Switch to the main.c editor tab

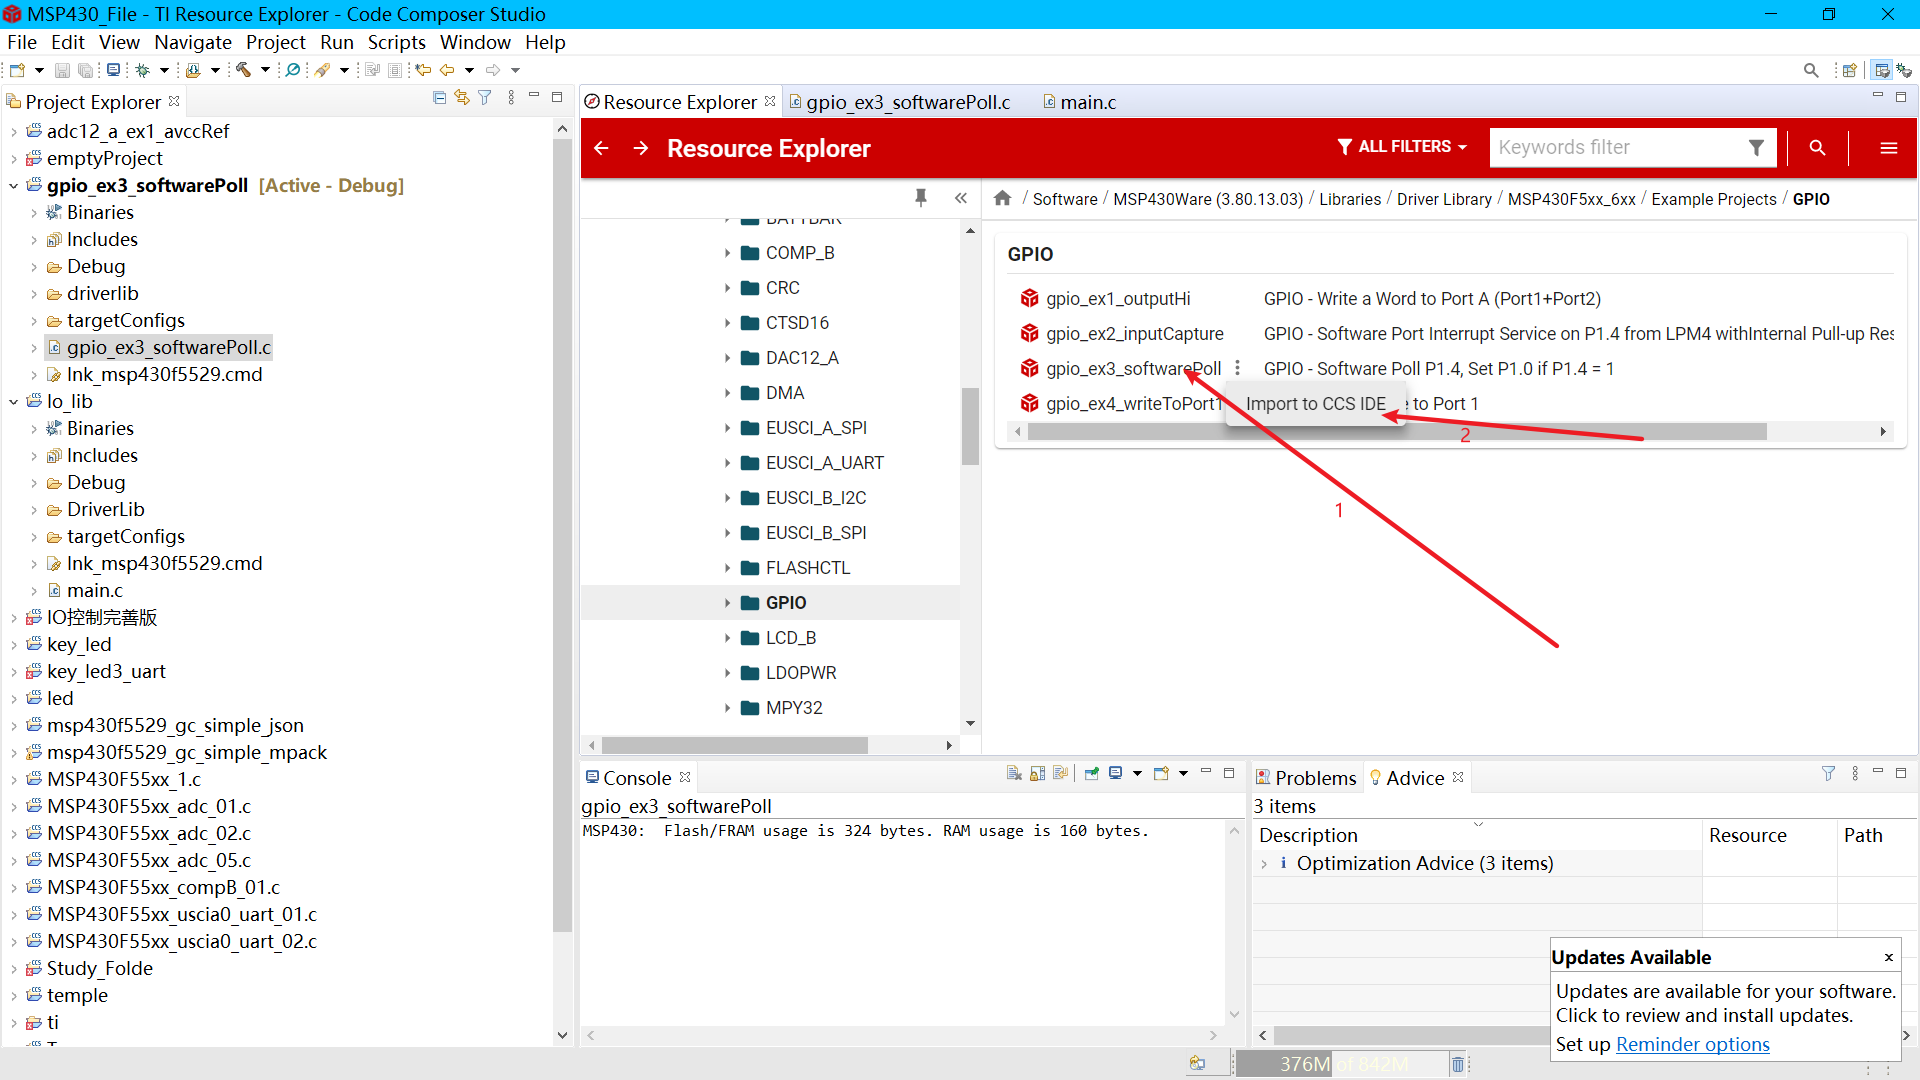pos(1087,102)
